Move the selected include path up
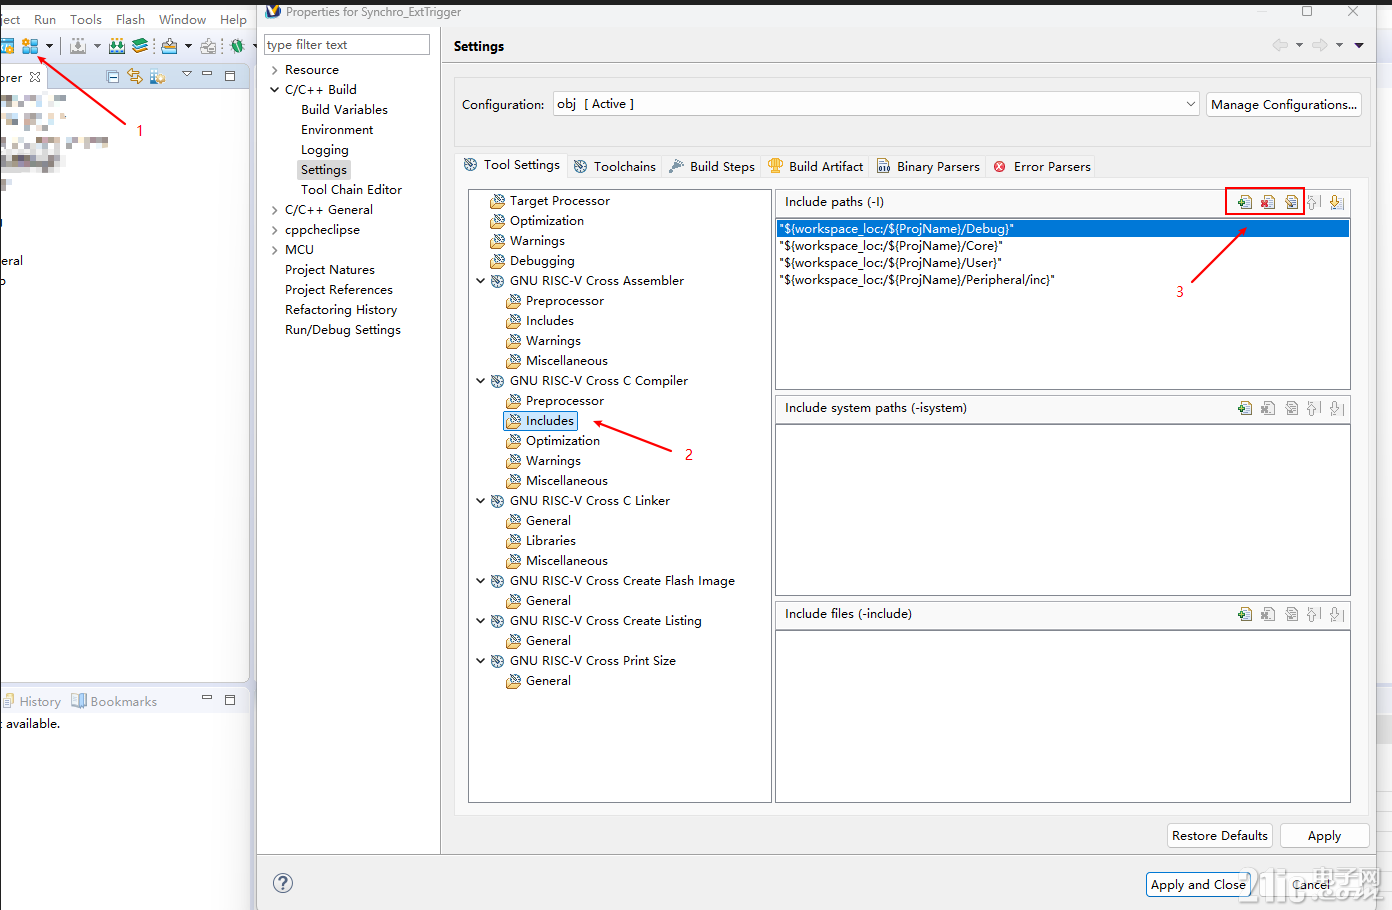The width and height of the screenshot is (1392, 910). 1314,202
